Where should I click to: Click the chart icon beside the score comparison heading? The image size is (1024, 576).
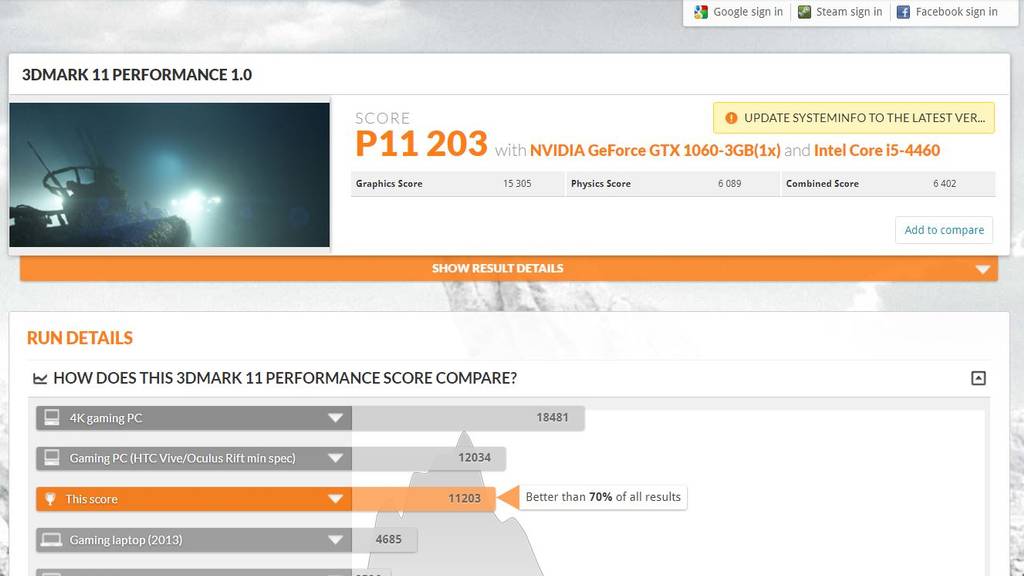coord(40,379)
